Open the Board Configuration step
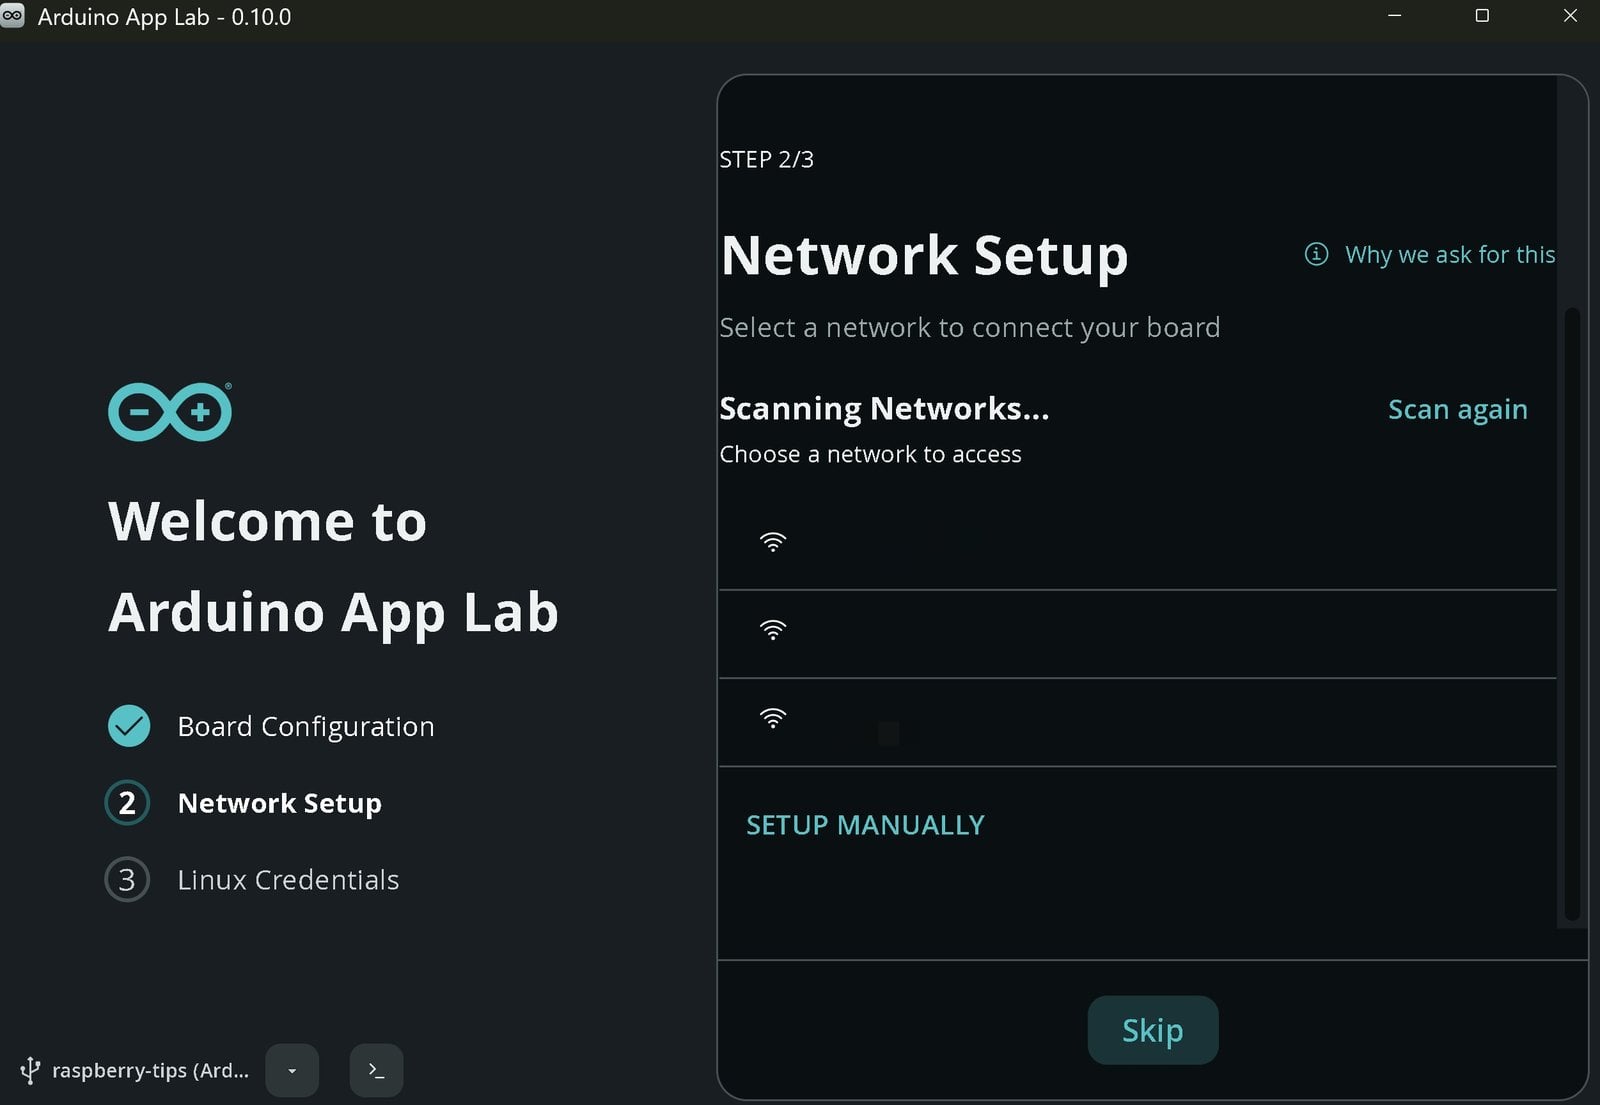1600x1105 pixels. point(305,726)
